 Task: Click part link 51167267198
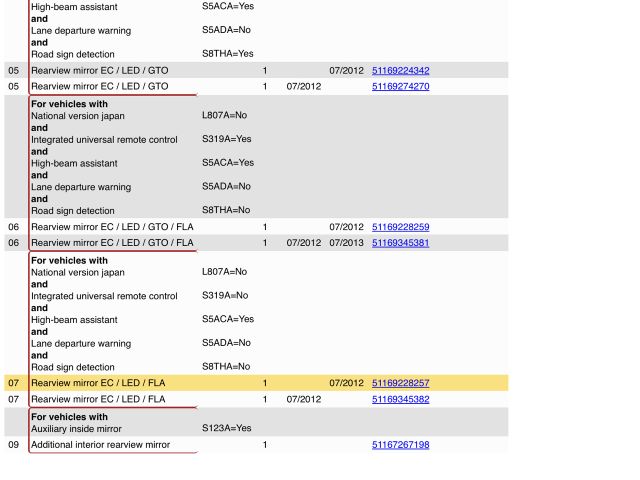(x=400, y=445)
